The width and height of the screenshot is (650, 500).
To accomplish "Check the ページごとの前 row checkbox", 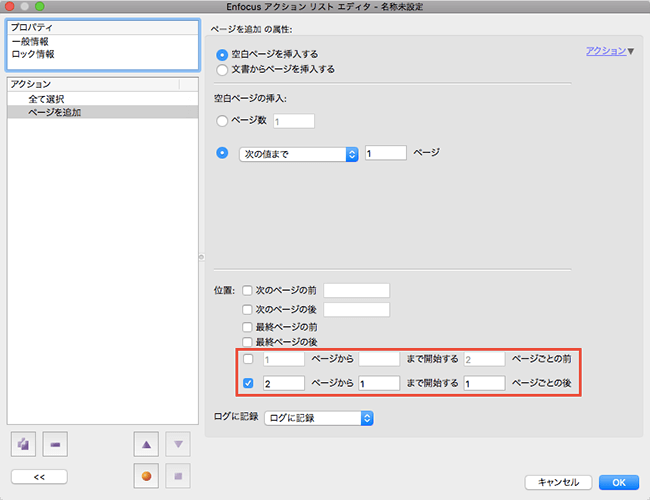I will [248, 359].
